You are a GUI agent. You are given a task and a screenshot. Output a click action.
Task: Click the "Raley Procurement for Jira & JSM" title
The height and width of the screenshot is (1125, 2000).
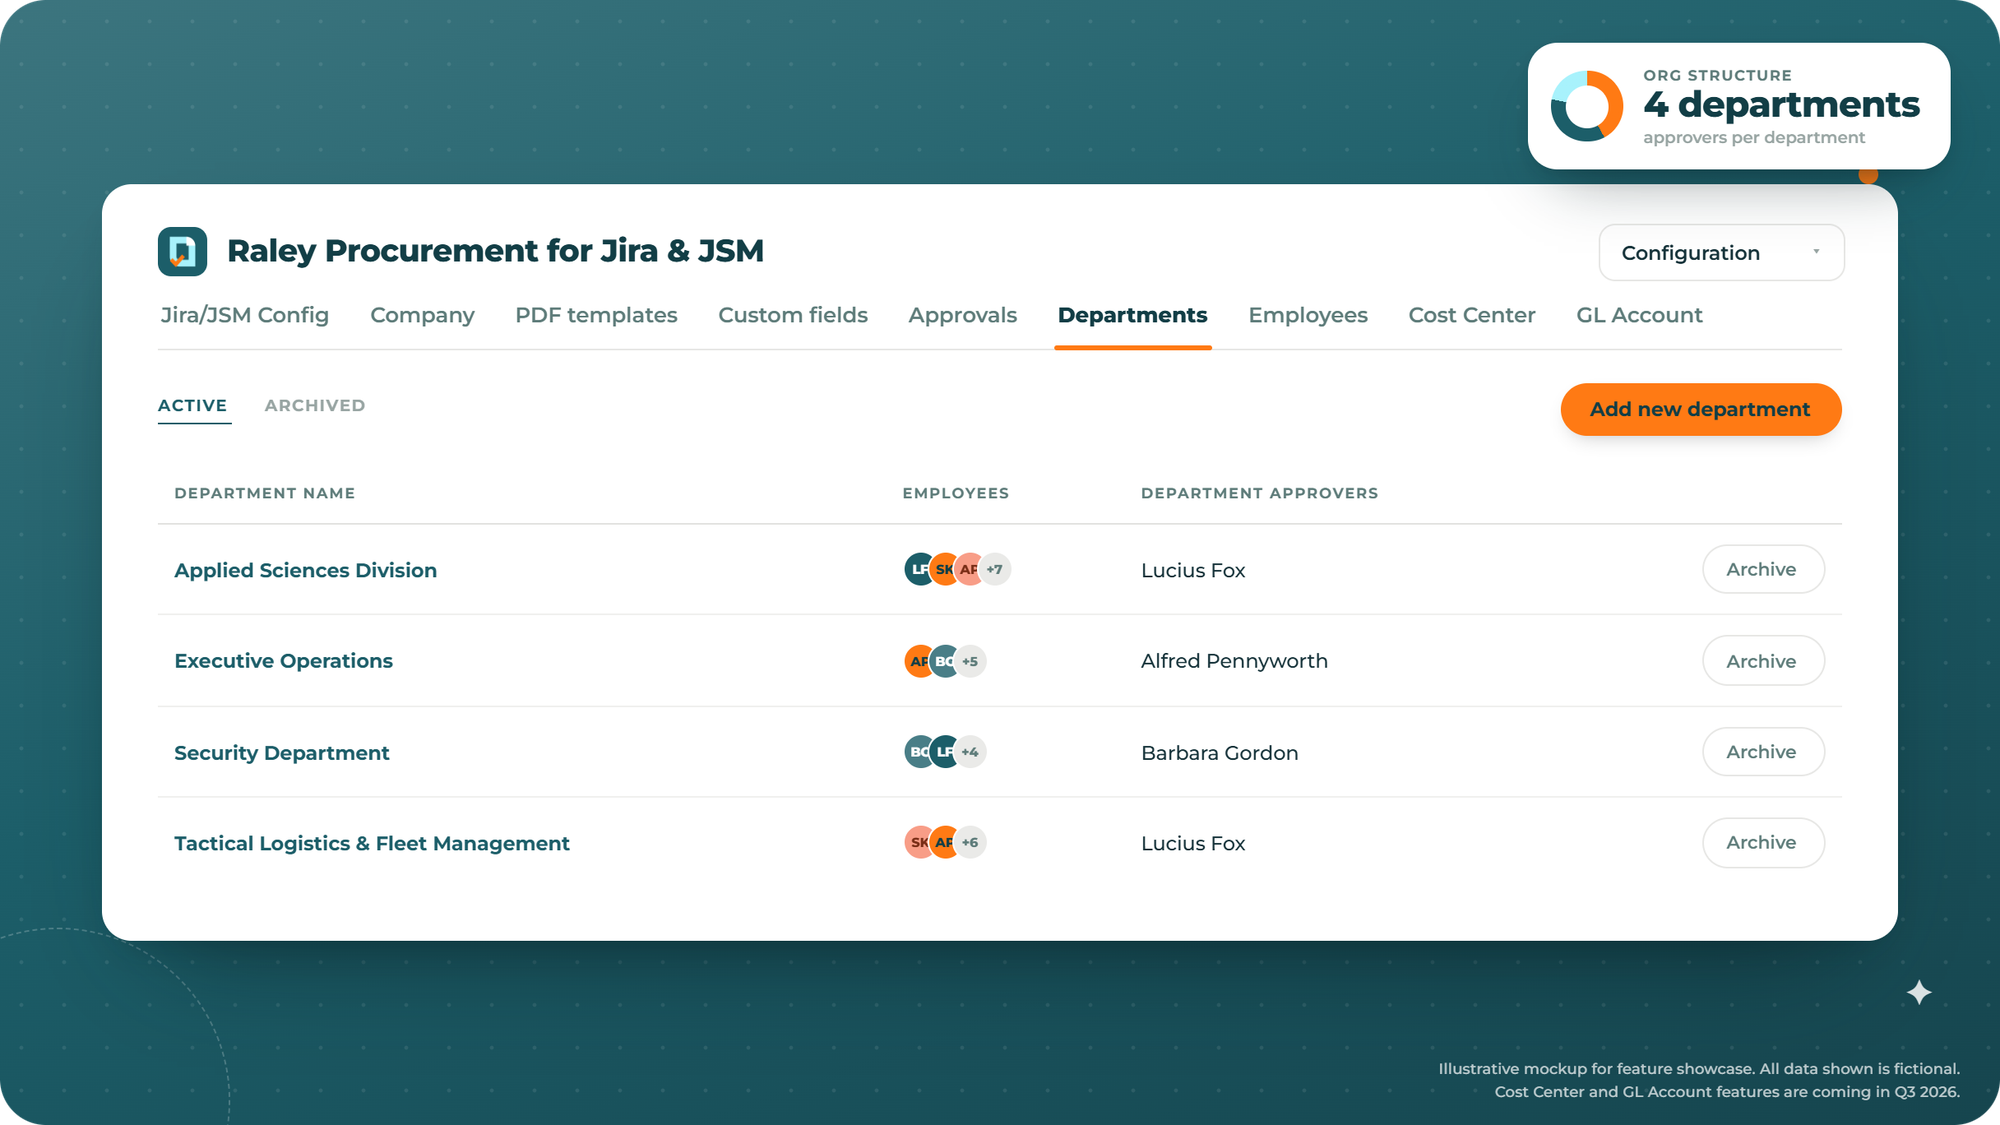[x=495, y=251]
